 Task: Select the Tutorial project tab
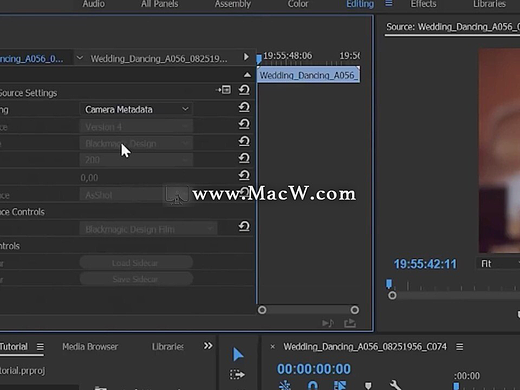point(14,347)
